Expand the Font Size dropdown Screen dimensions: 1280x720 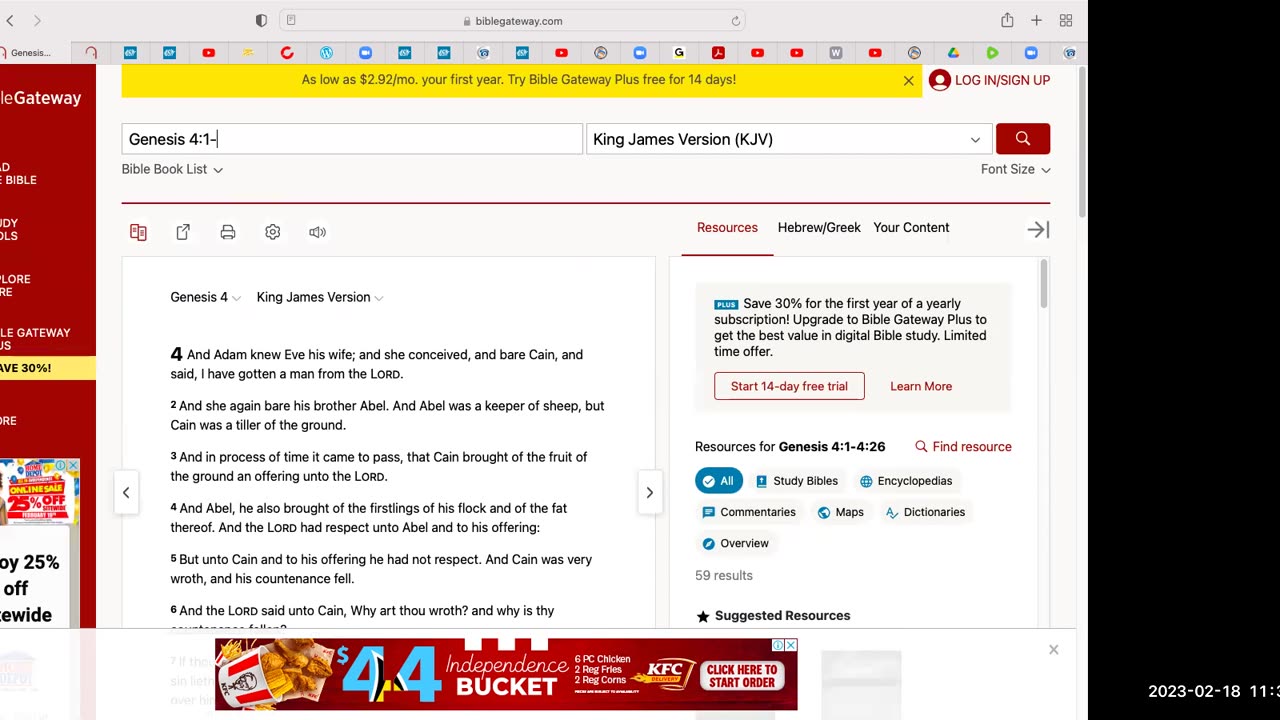pyautogui.click(x=1015, y=169)
